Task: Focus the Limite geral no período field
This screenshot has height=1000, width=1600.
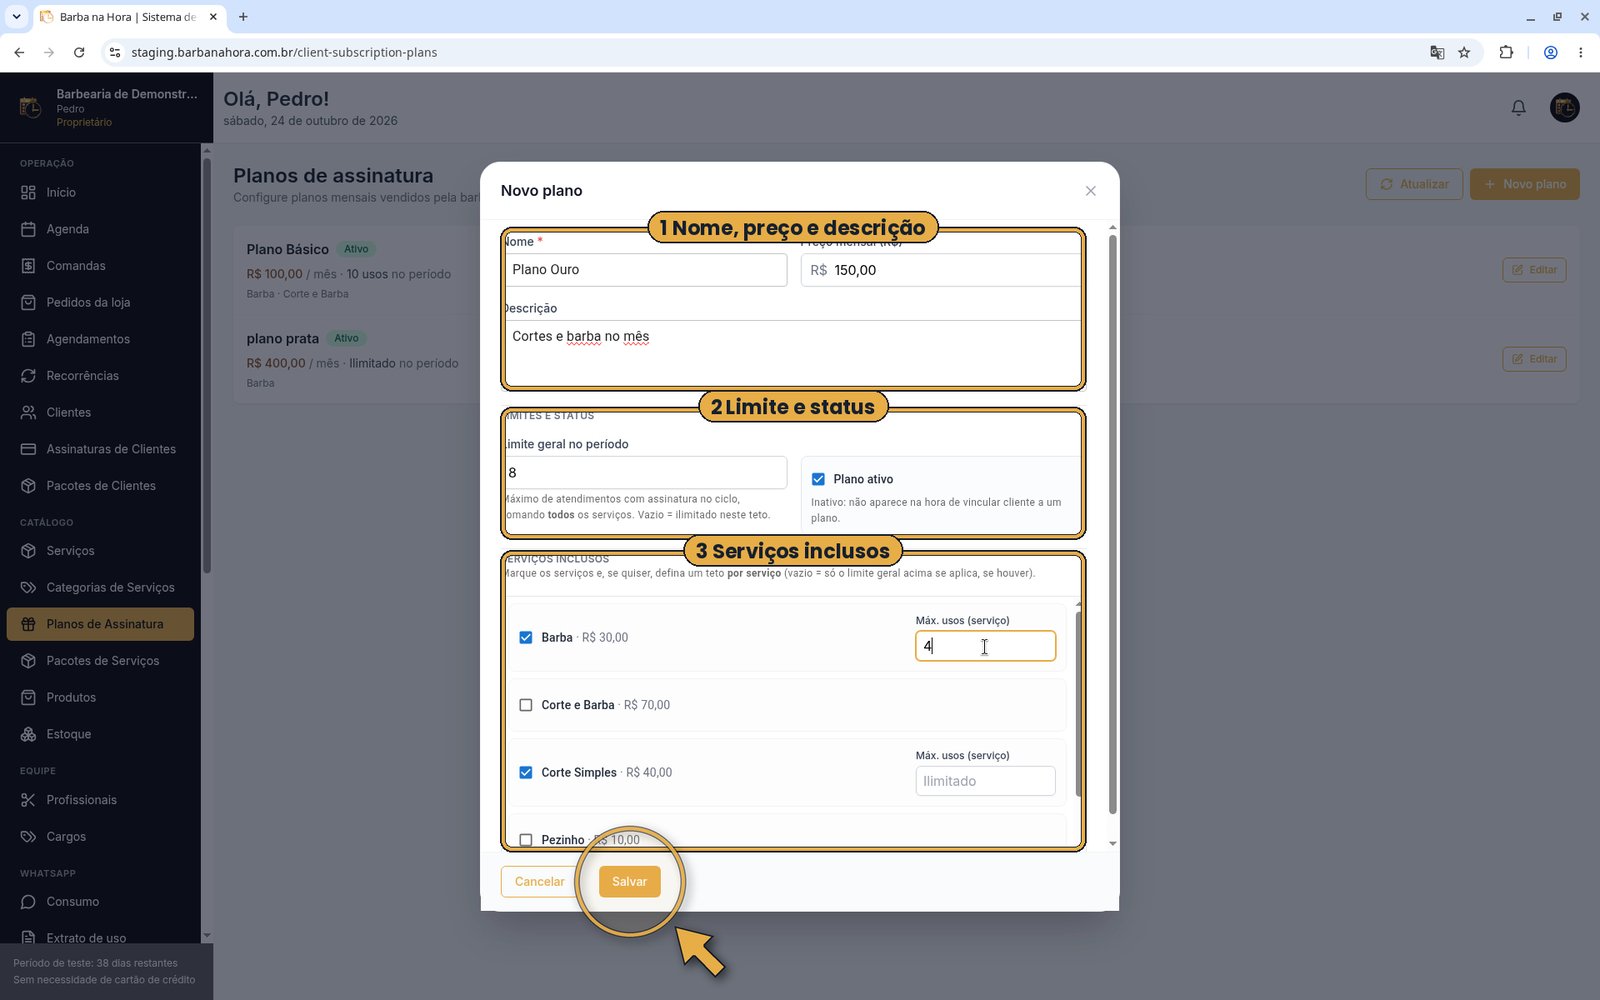Action: tap(646, 473)
